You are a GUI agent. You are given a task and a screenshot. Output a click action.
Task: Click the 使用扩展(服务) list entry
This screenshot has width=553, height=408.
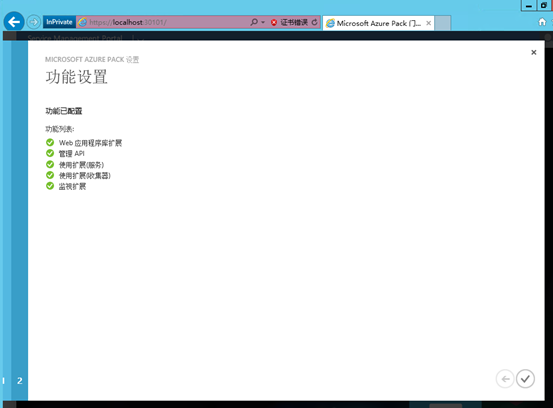[x=81, y=165]
